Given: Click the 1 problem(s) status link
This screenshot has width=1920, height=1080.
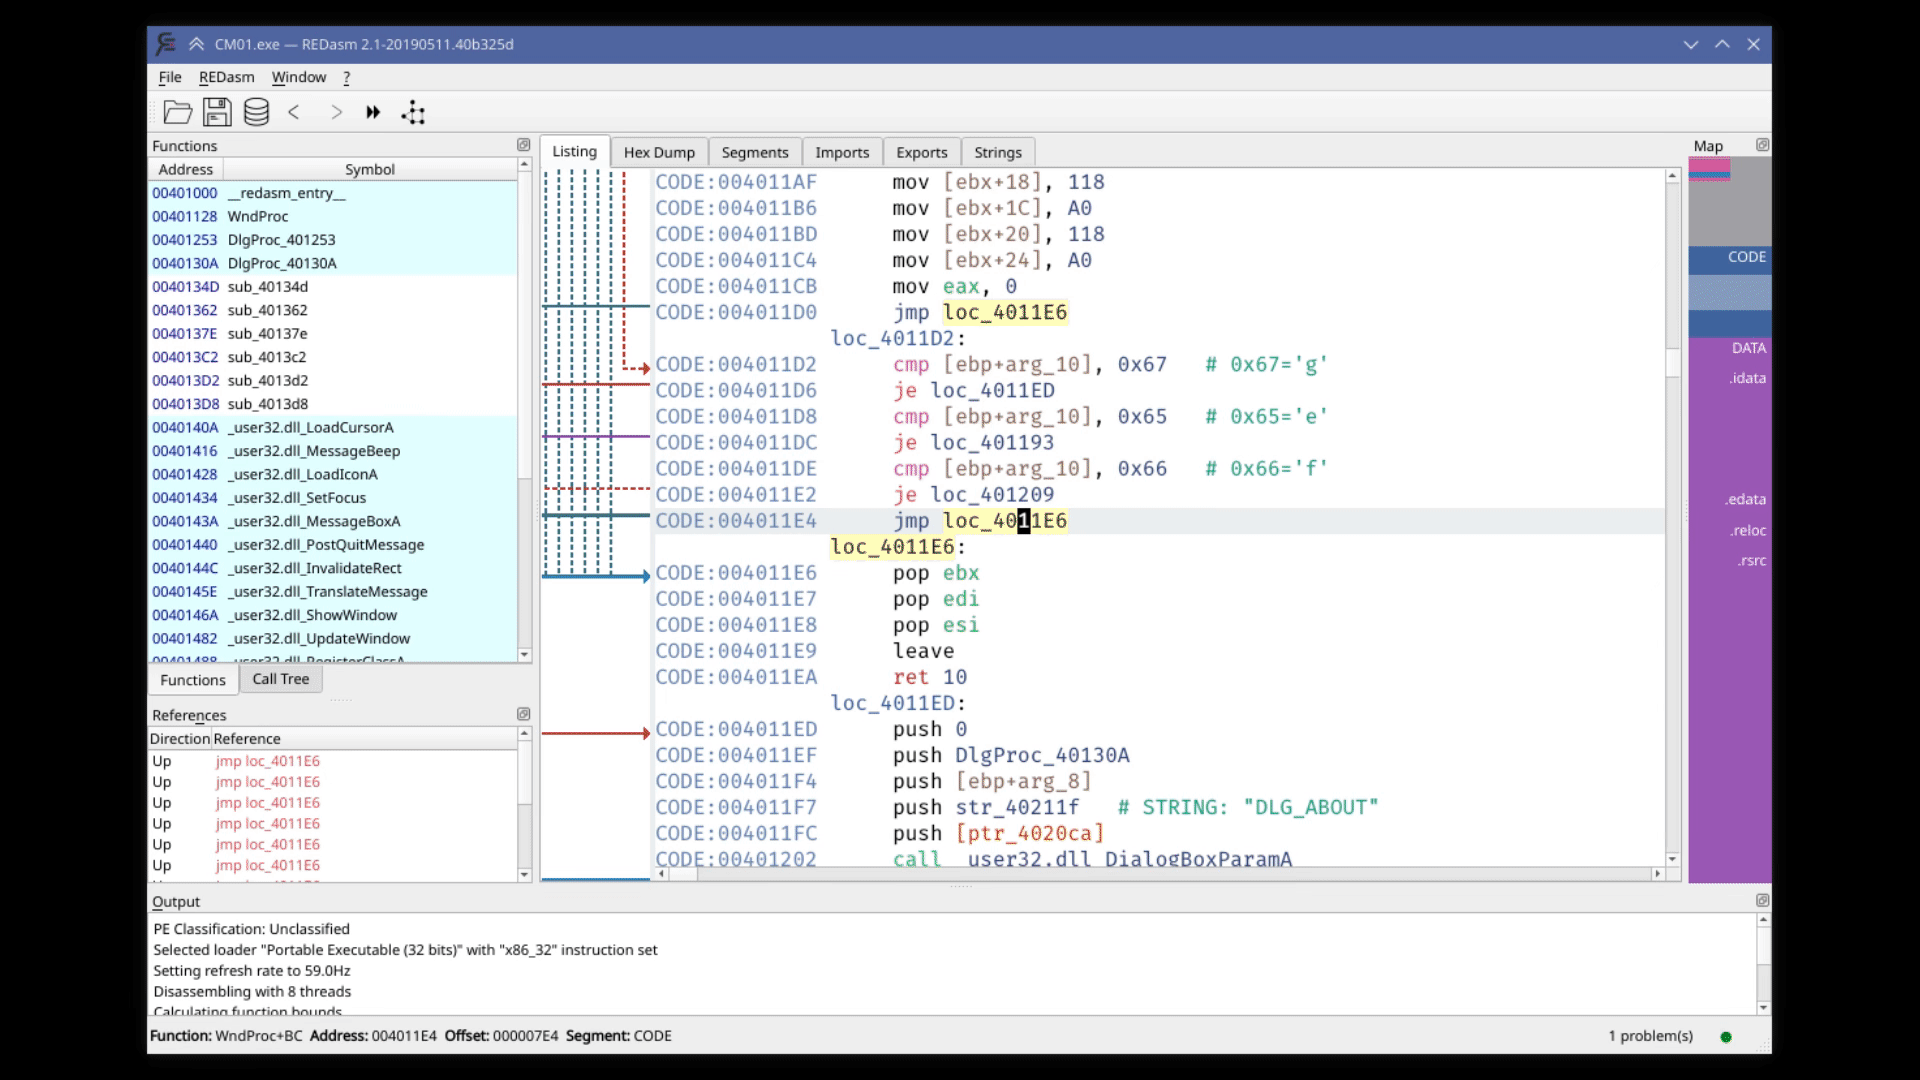Looking at the screenshot, I should (x=1650, y=1036).
